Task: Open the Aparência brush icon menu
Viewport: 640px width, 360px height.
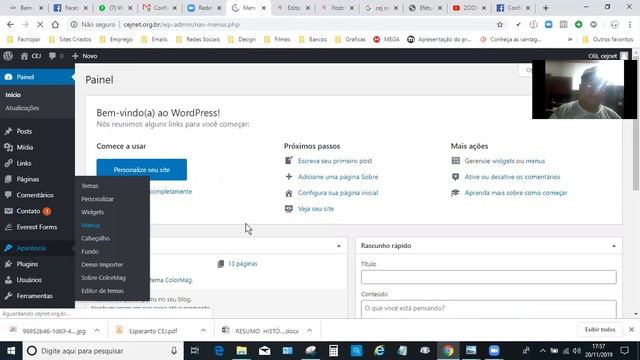Action: click(x=9, y=248)
